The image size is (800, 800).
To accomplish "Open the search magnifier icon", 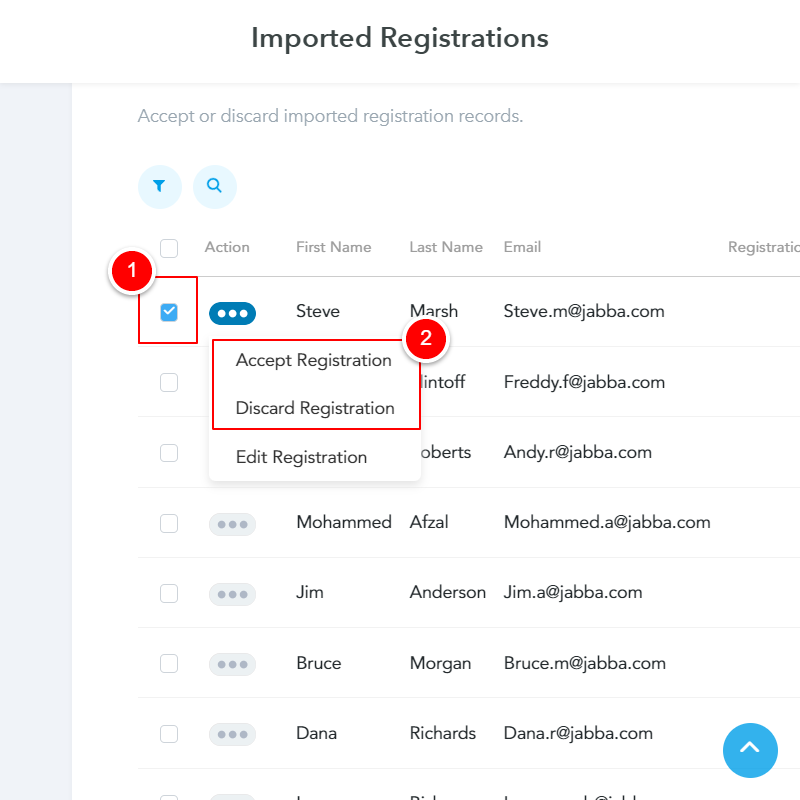I will point(214,186).
